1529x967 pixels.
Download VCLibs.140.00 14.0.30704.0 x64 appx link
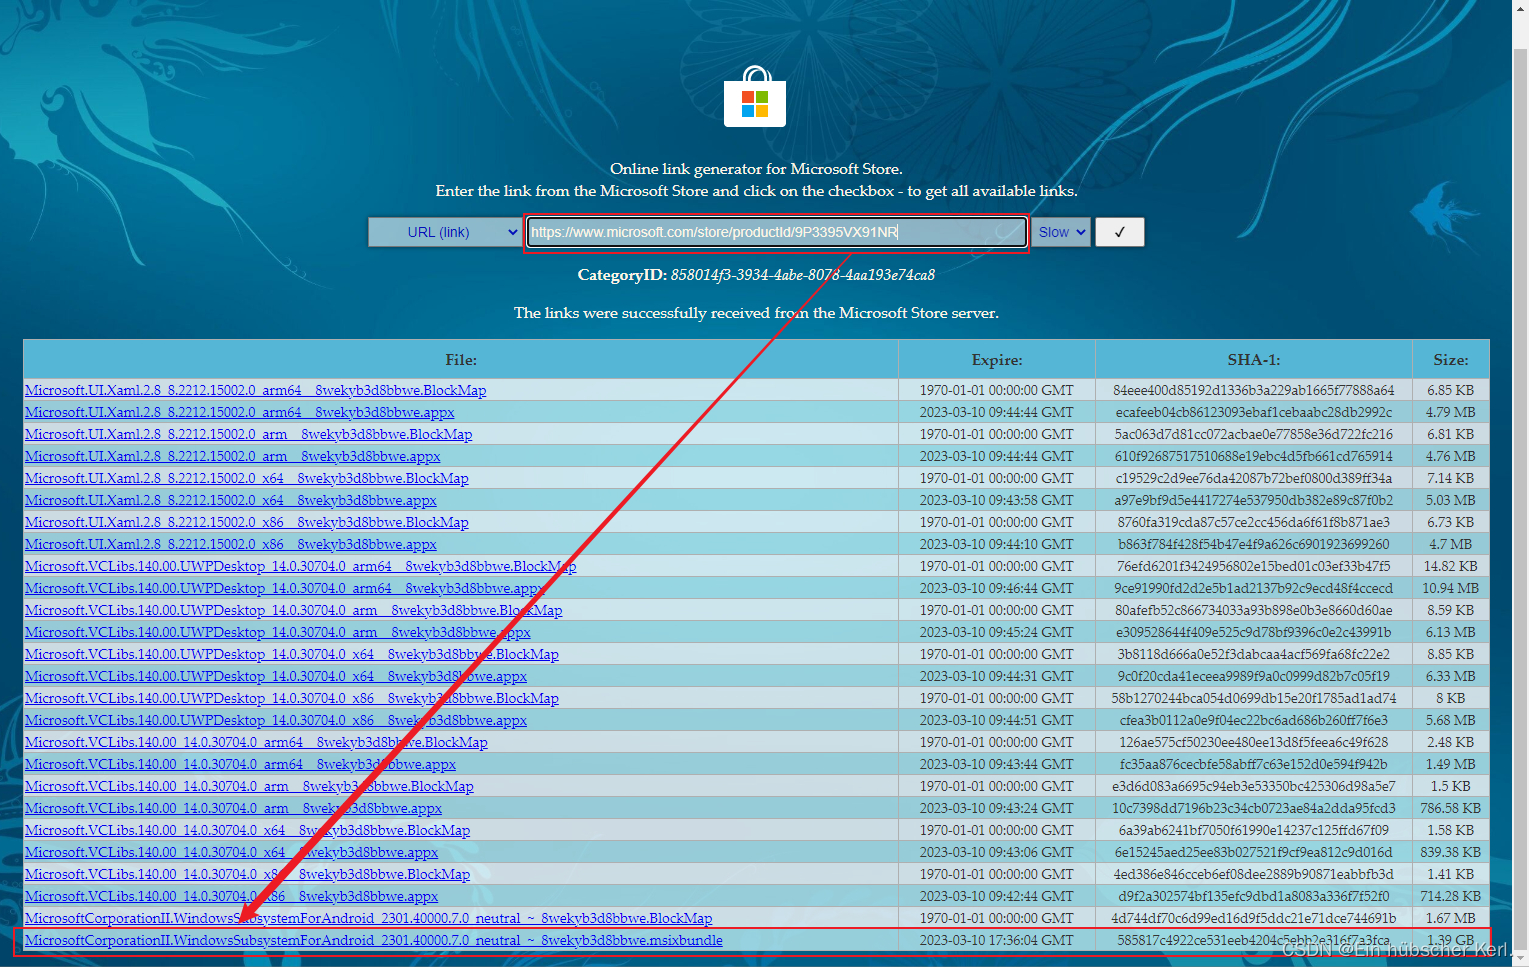pyautogui.click(x=231, y=852)
